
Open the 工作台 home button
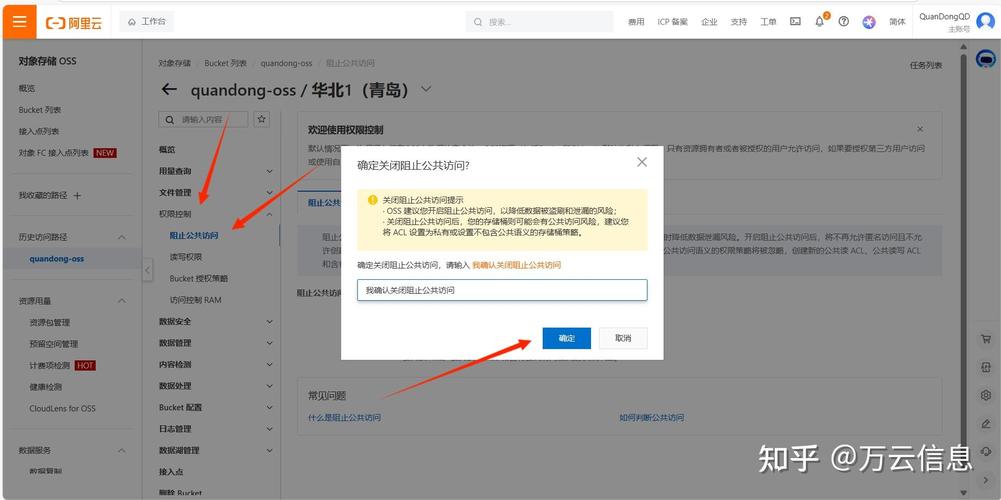click(147, 22)
